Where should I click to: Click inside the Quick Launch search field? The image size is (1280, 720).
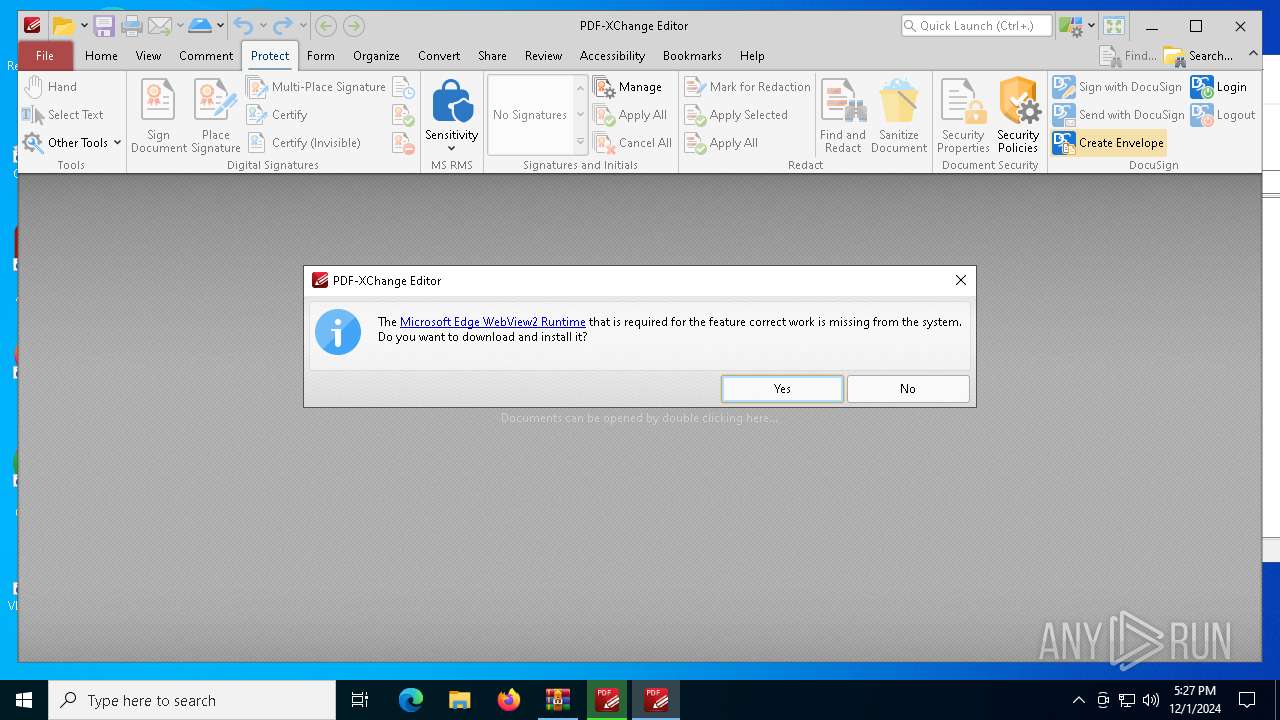click(x=976, y=26)
